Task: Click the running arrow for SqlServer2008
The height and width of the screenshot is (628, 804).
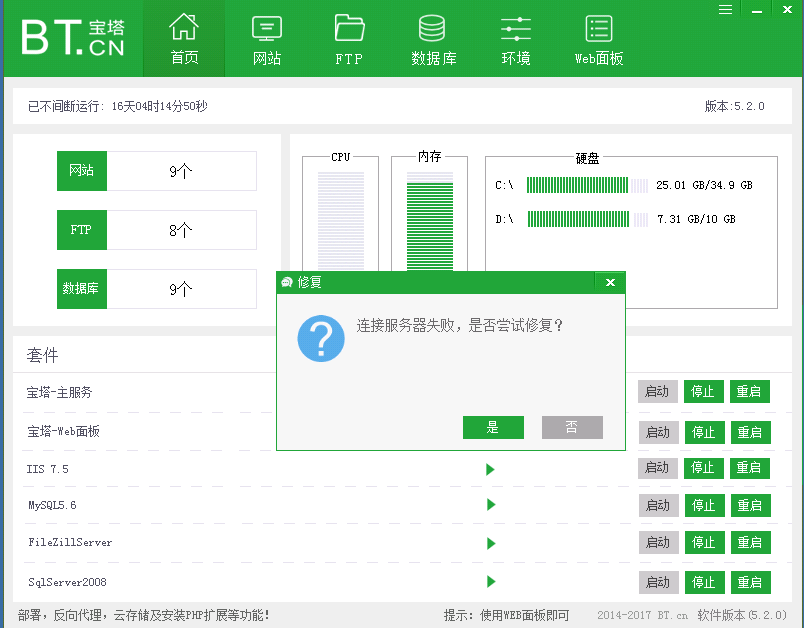Action: click(x=491, y=581)
